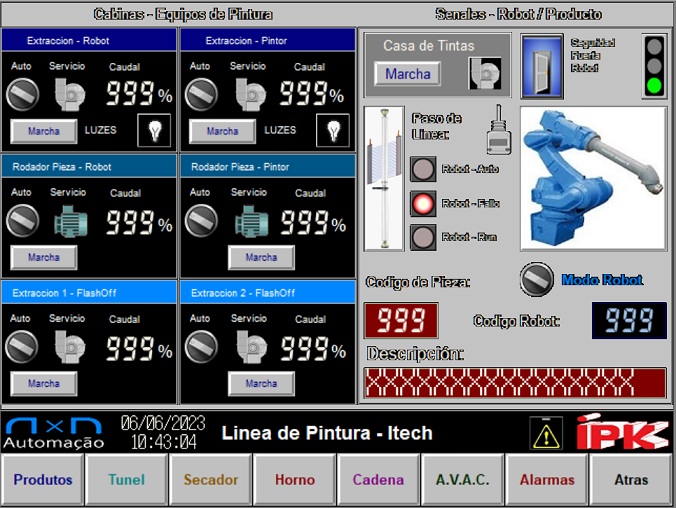
Task: Click the traffic light status indicator
Action: coord(654,66)
